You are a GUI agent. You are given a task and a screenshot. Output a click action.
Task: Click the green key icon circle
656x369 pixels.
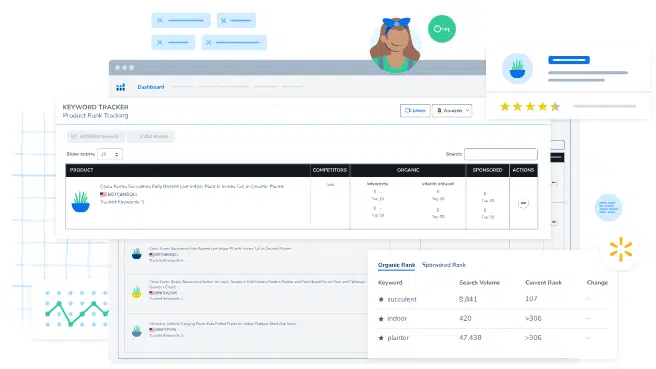click(442, 29)
